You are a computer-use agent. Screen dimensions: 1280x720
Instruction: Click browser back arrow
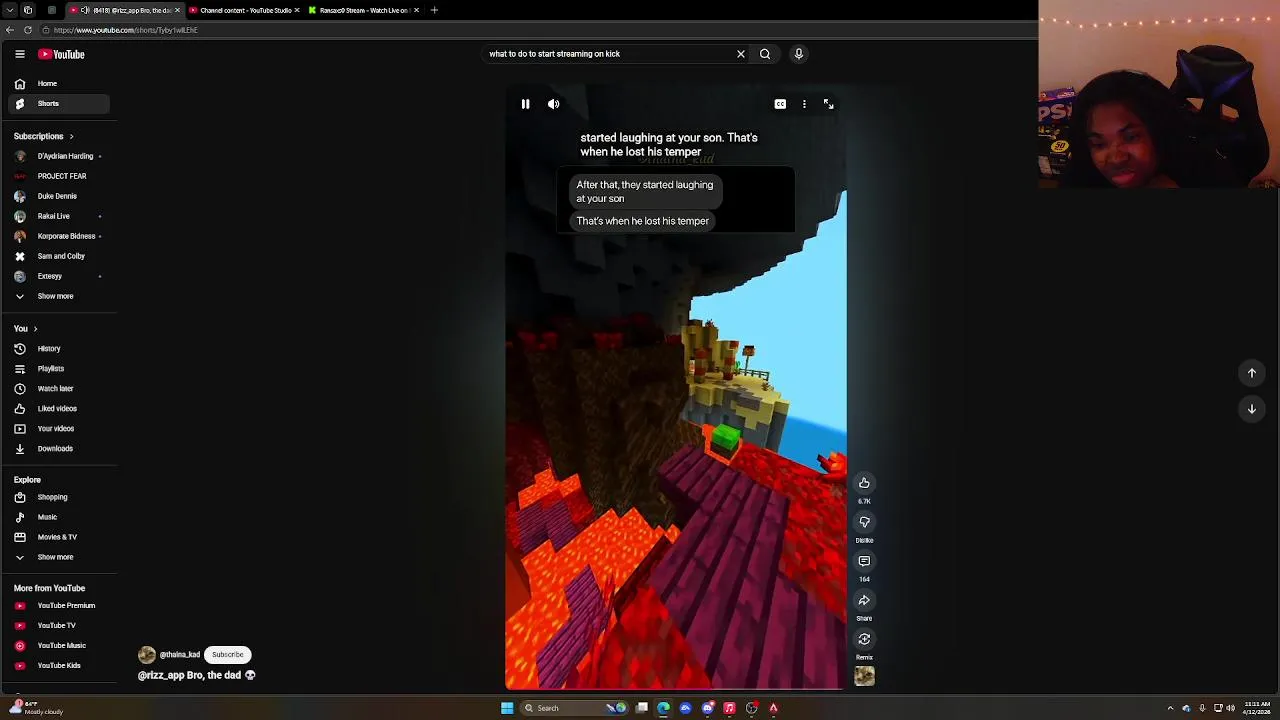tap(10, 30)
